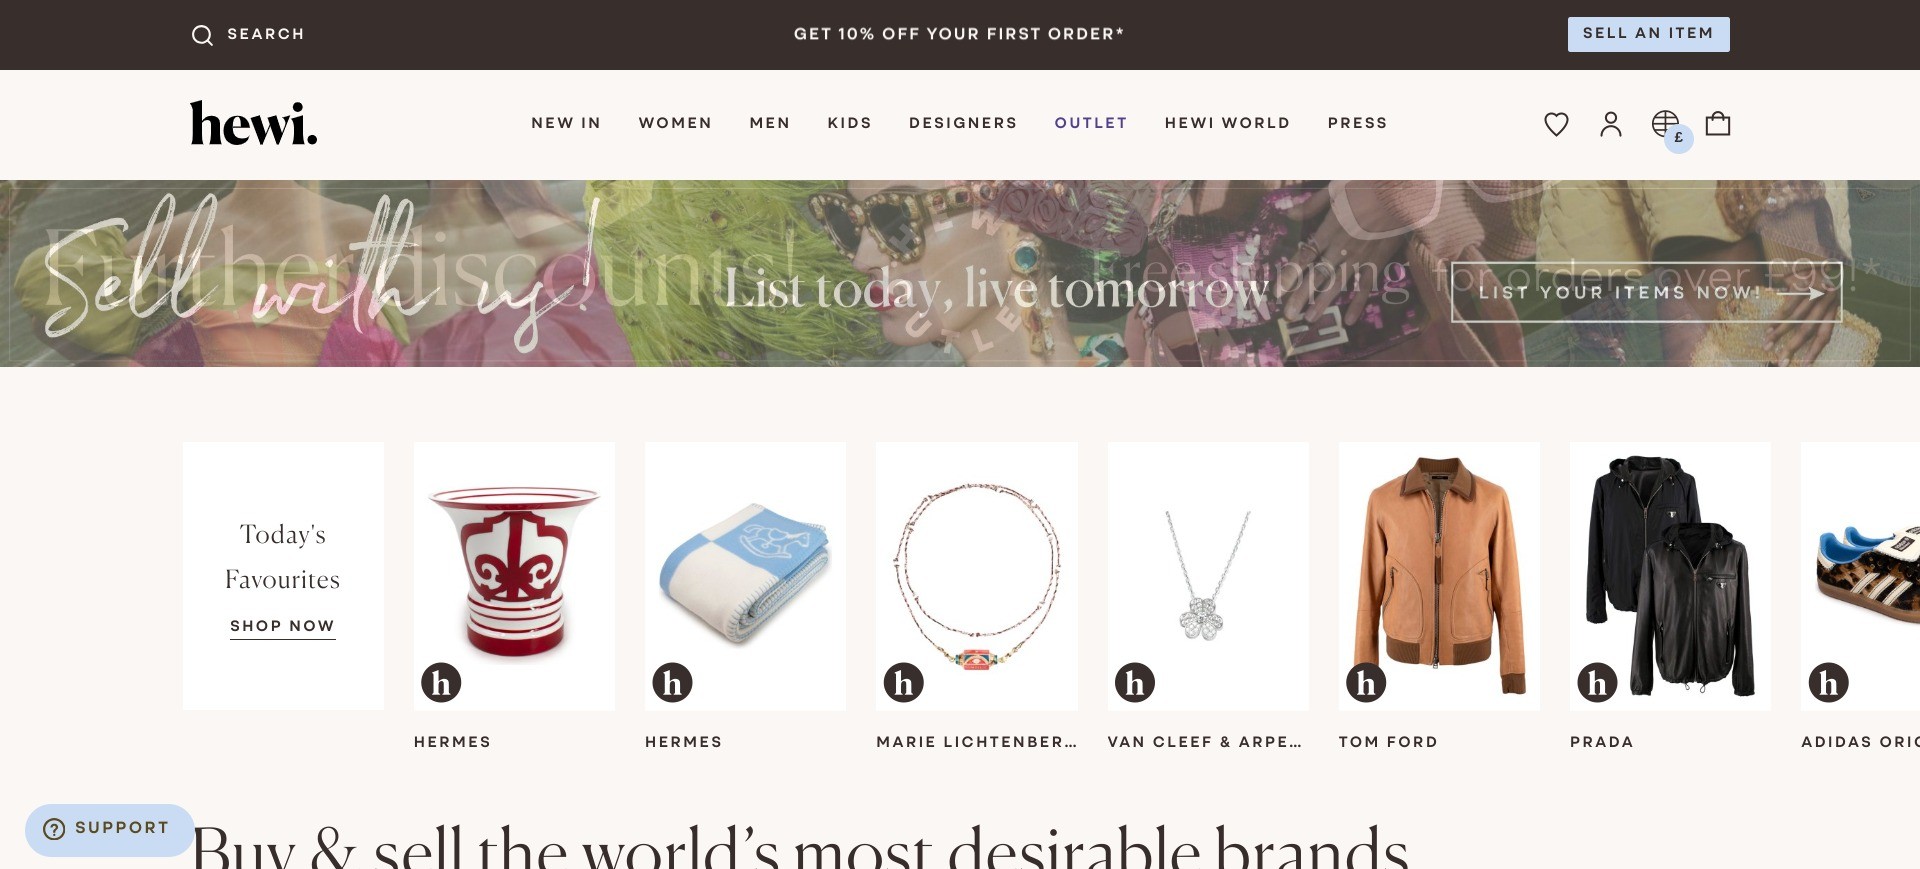The image size is (1920, 869).
Task: Open the Women menu
Action: 675,123
